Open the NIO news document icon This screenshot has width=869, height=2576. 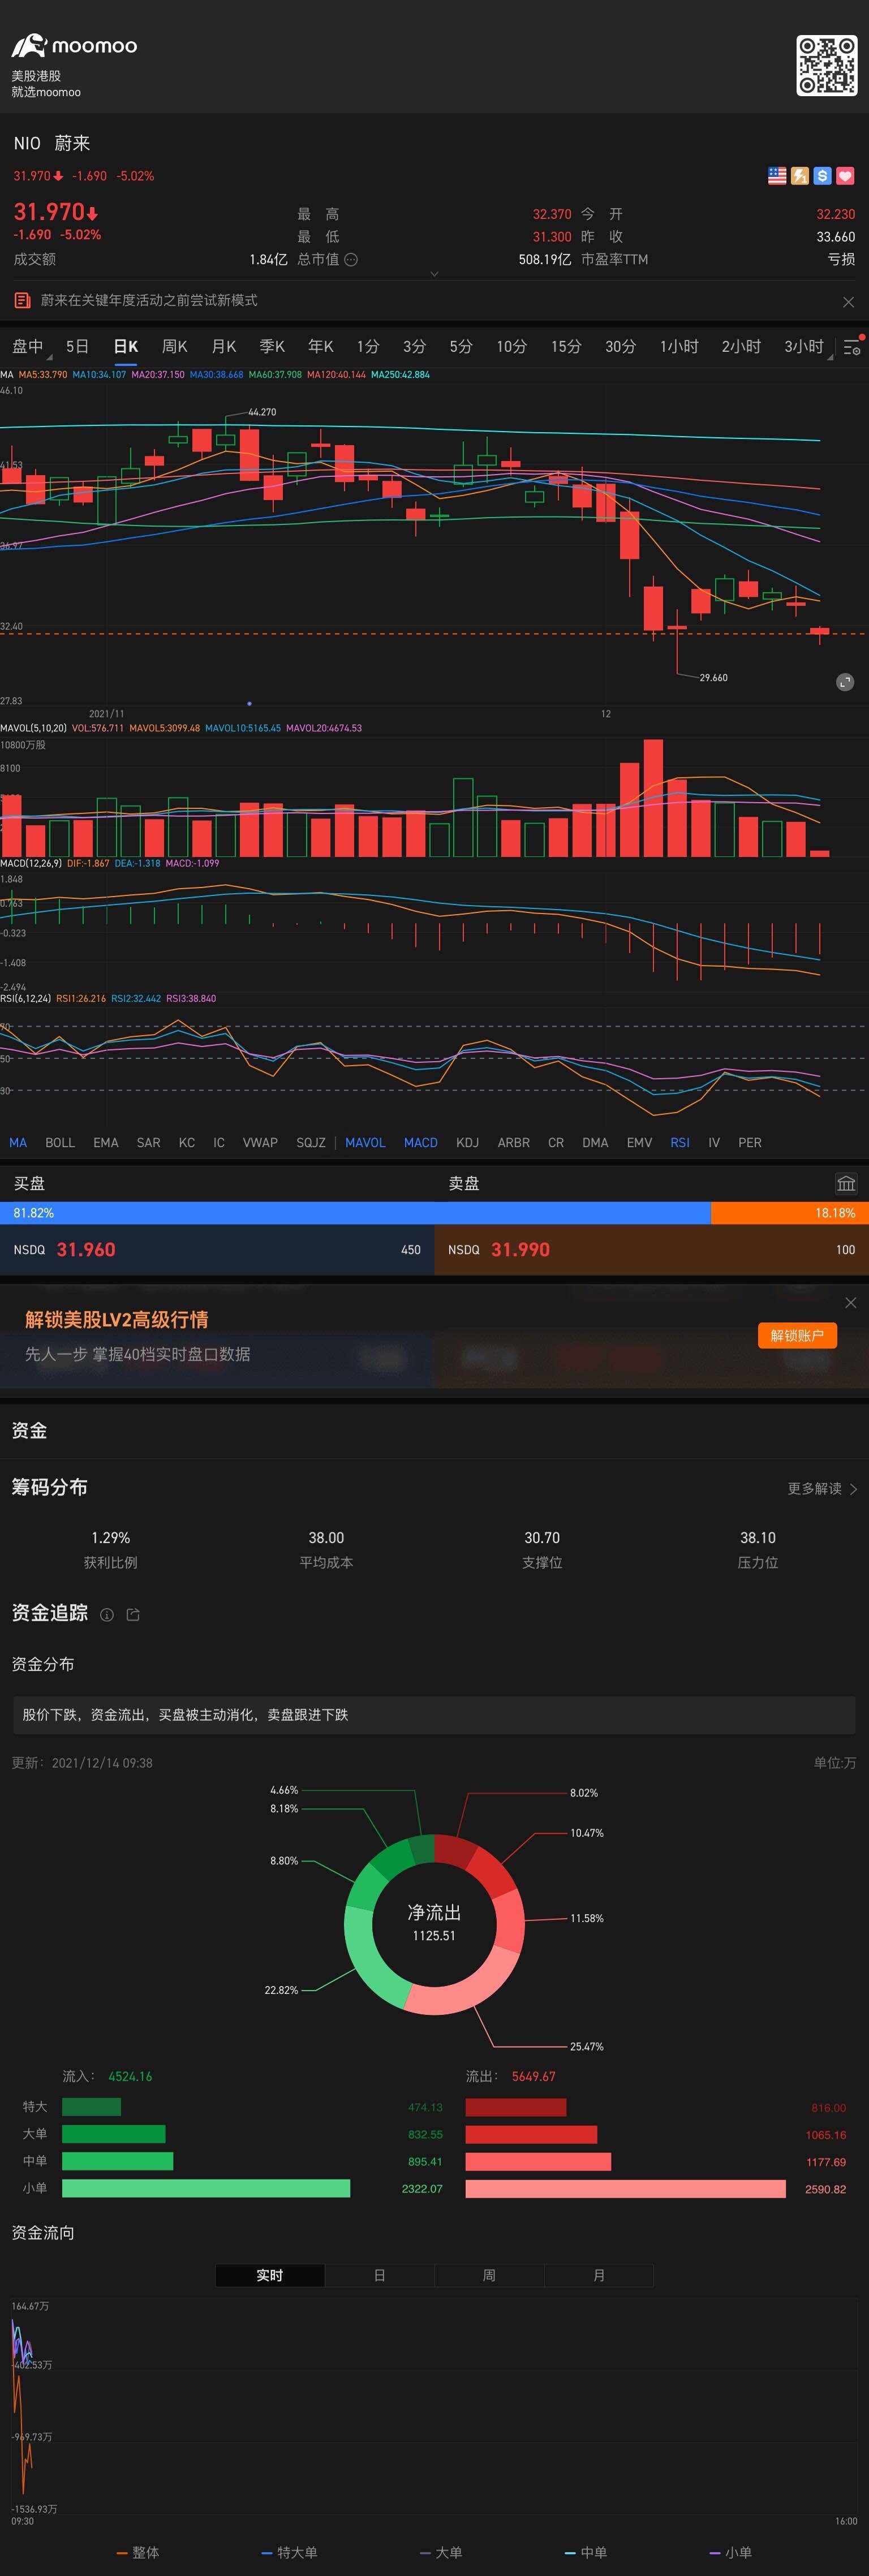click(x=22, y=300)
